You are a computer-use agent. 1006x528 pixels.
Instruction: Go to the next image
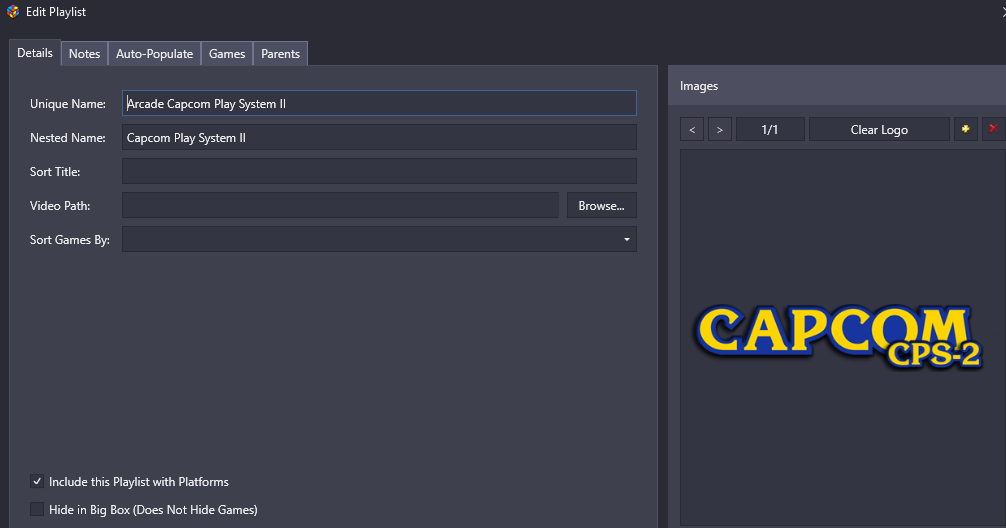(x=719, y=129)
